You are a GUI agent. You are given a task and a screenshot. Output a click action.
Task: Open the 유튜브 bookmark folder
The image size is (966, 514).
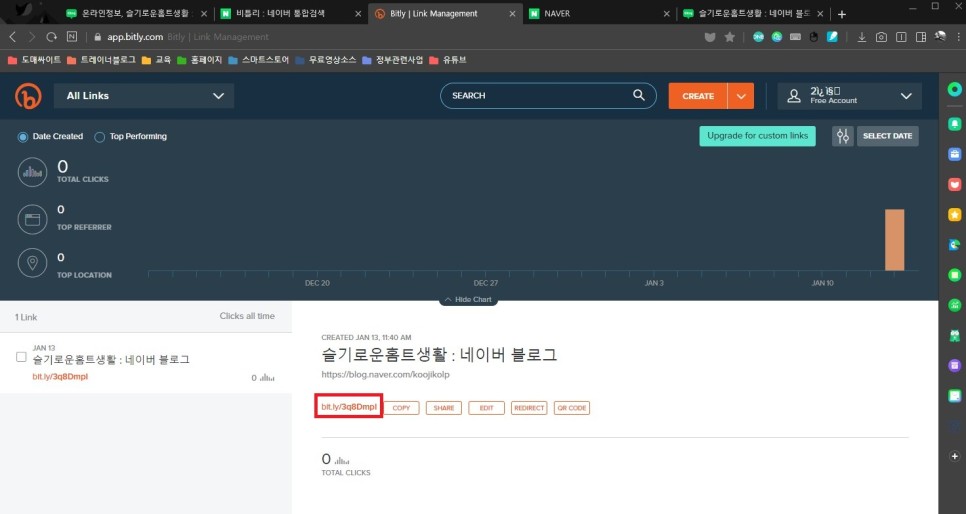447,60
